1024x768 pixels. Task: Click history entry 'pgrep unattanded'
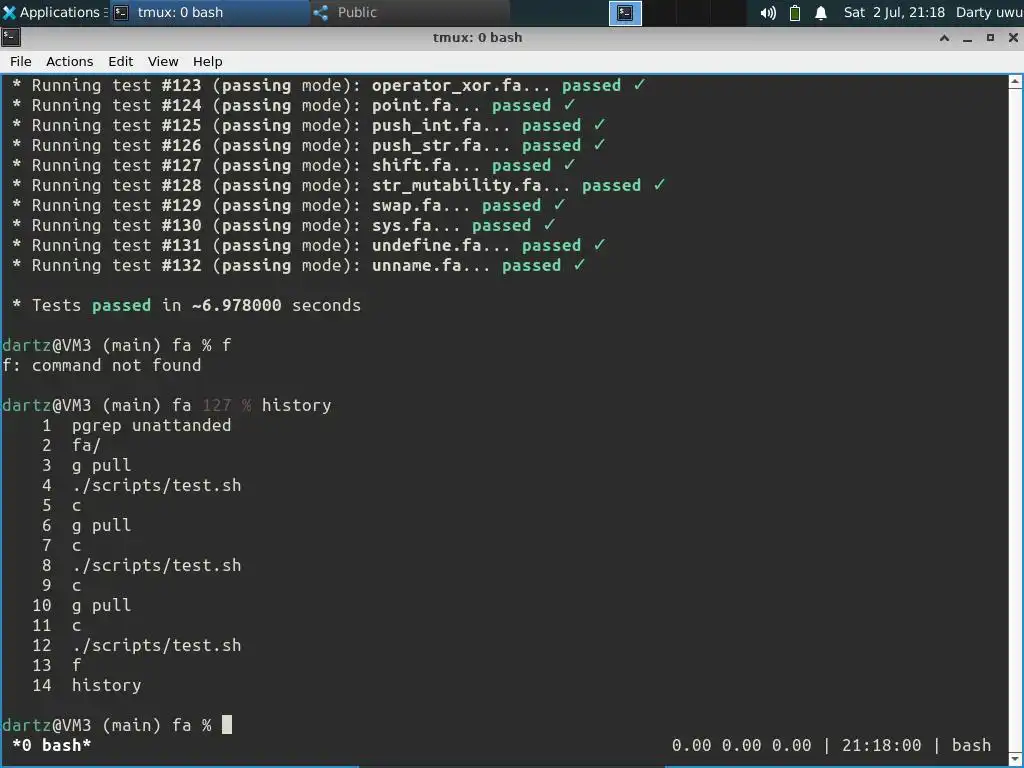click(x=152, y=425)
